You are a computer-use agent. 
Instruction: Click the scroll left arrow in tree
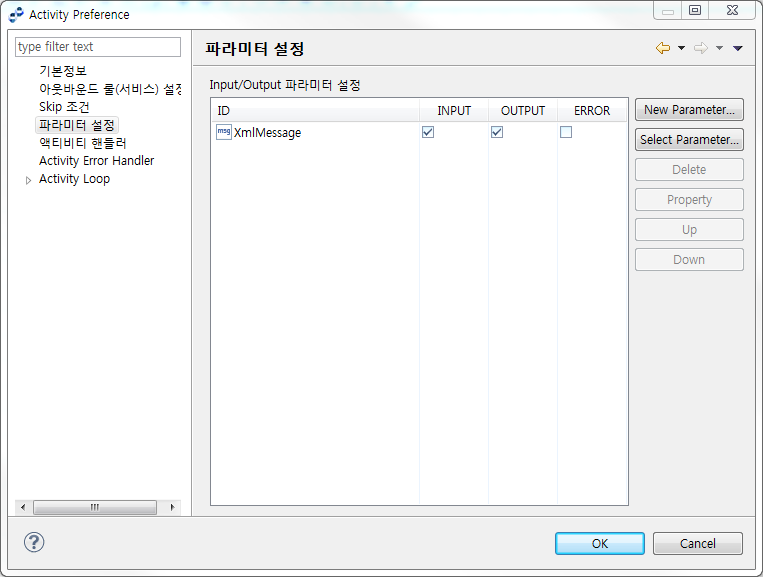pyautogui.click(x=23, y=507)
